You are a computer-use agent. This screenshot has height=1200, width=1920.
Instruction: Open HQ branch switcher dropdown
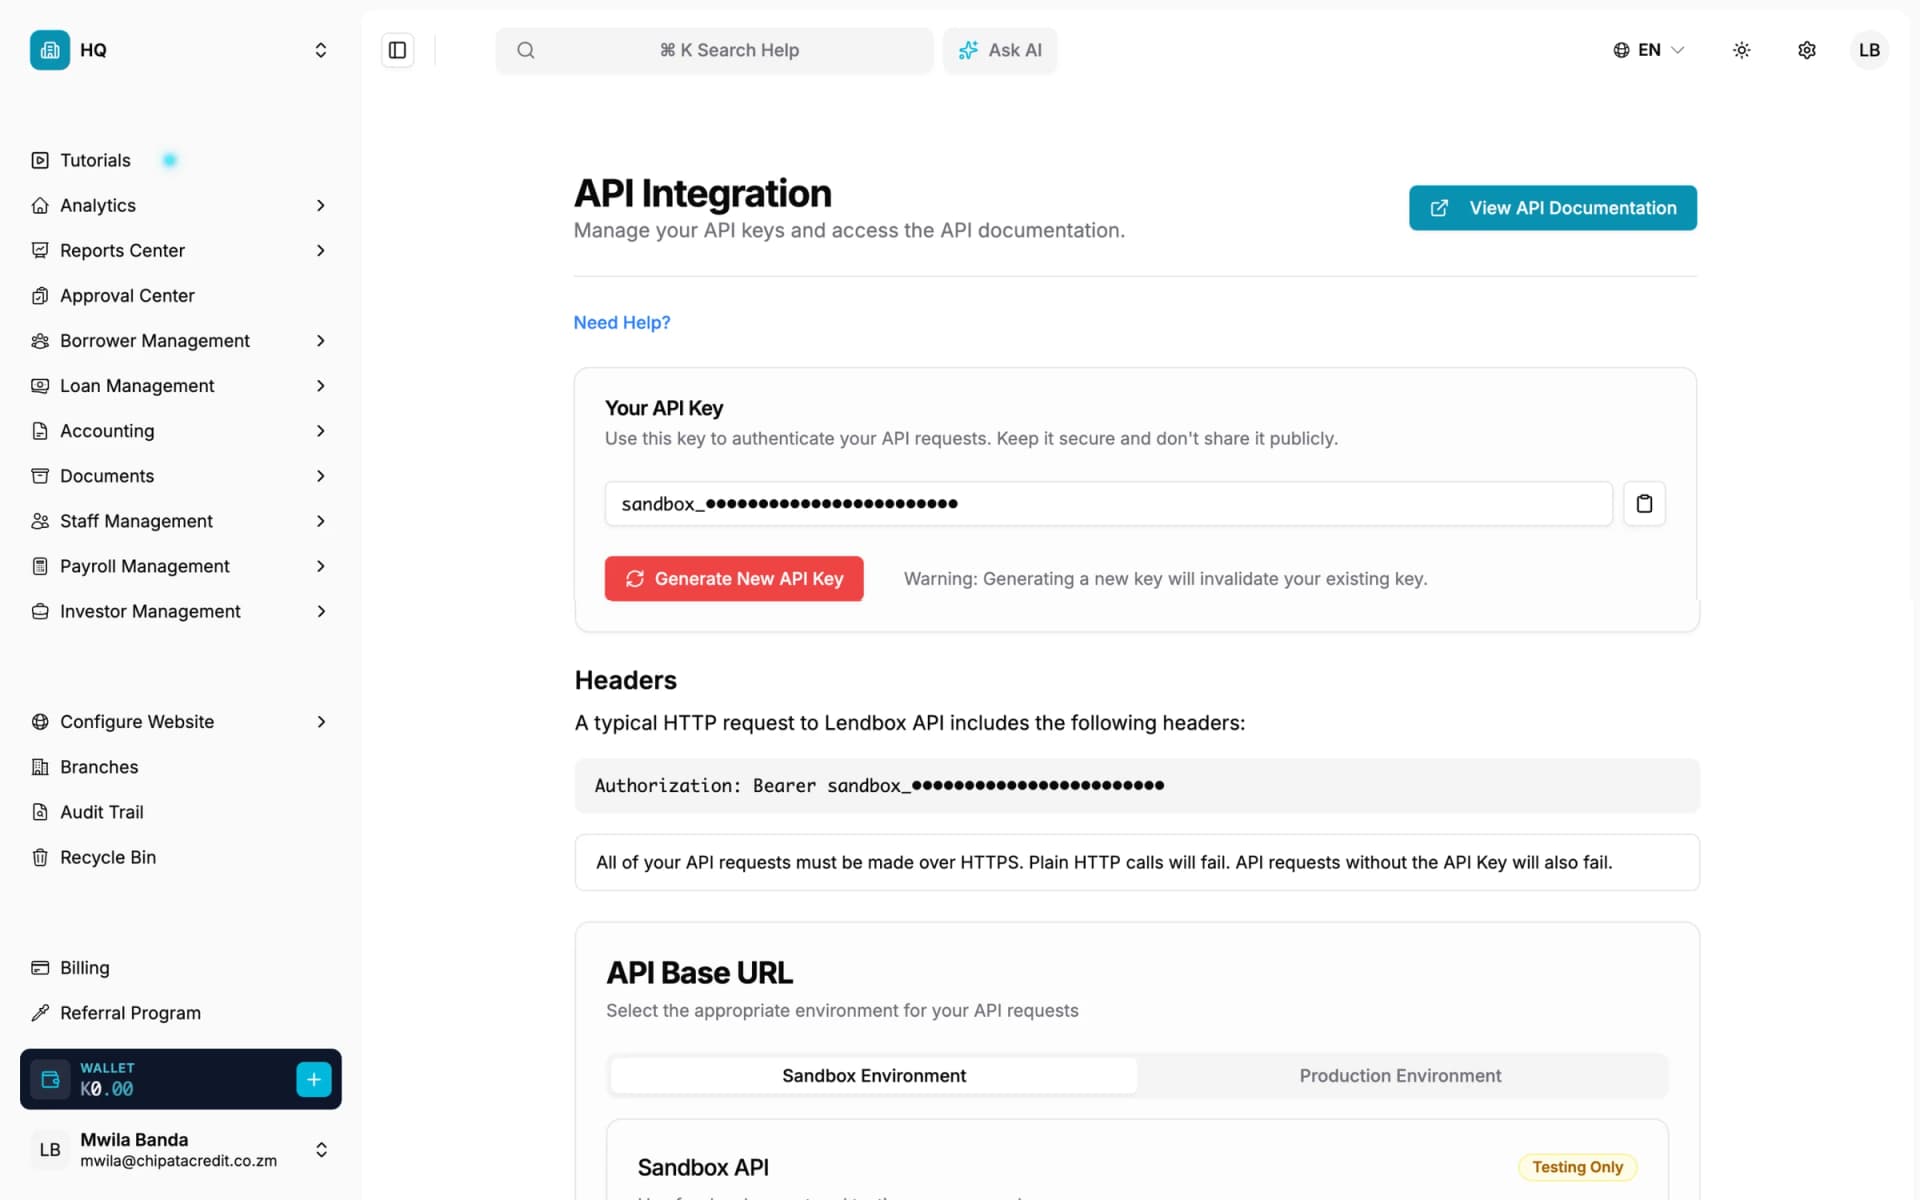tap(180, 50)
